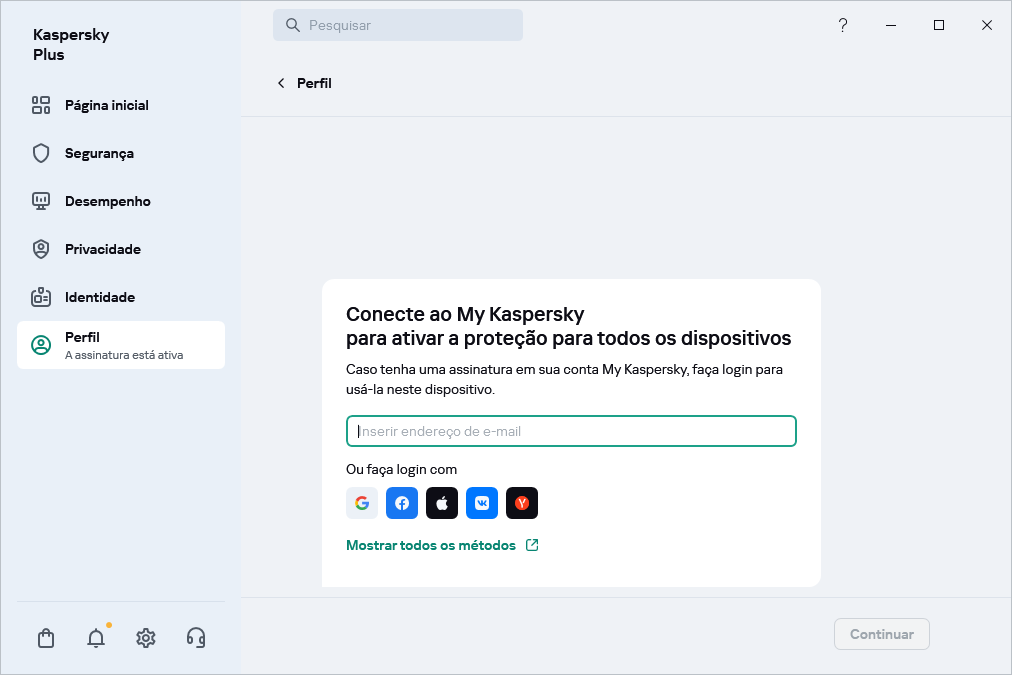Viewport: 1012px width, 675px height.
Task: Log in using Facebook
Action: pos(401,503)
